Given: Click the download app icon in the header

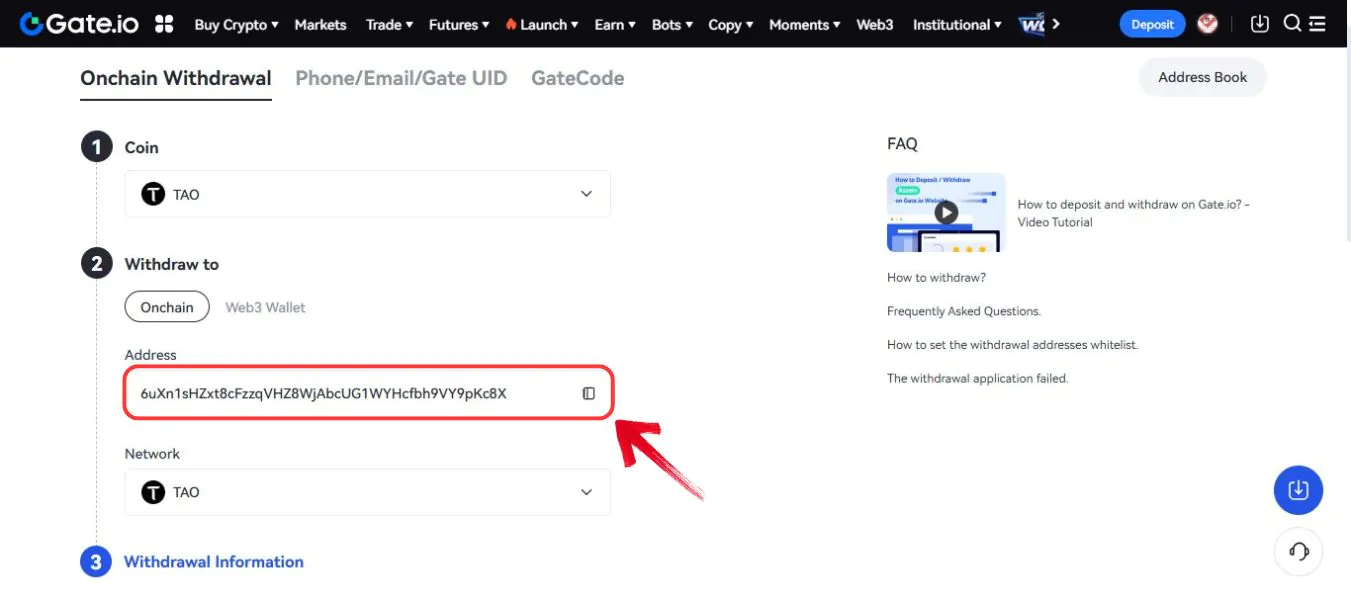Looking at the screenshot, I should coord(1260,24).
